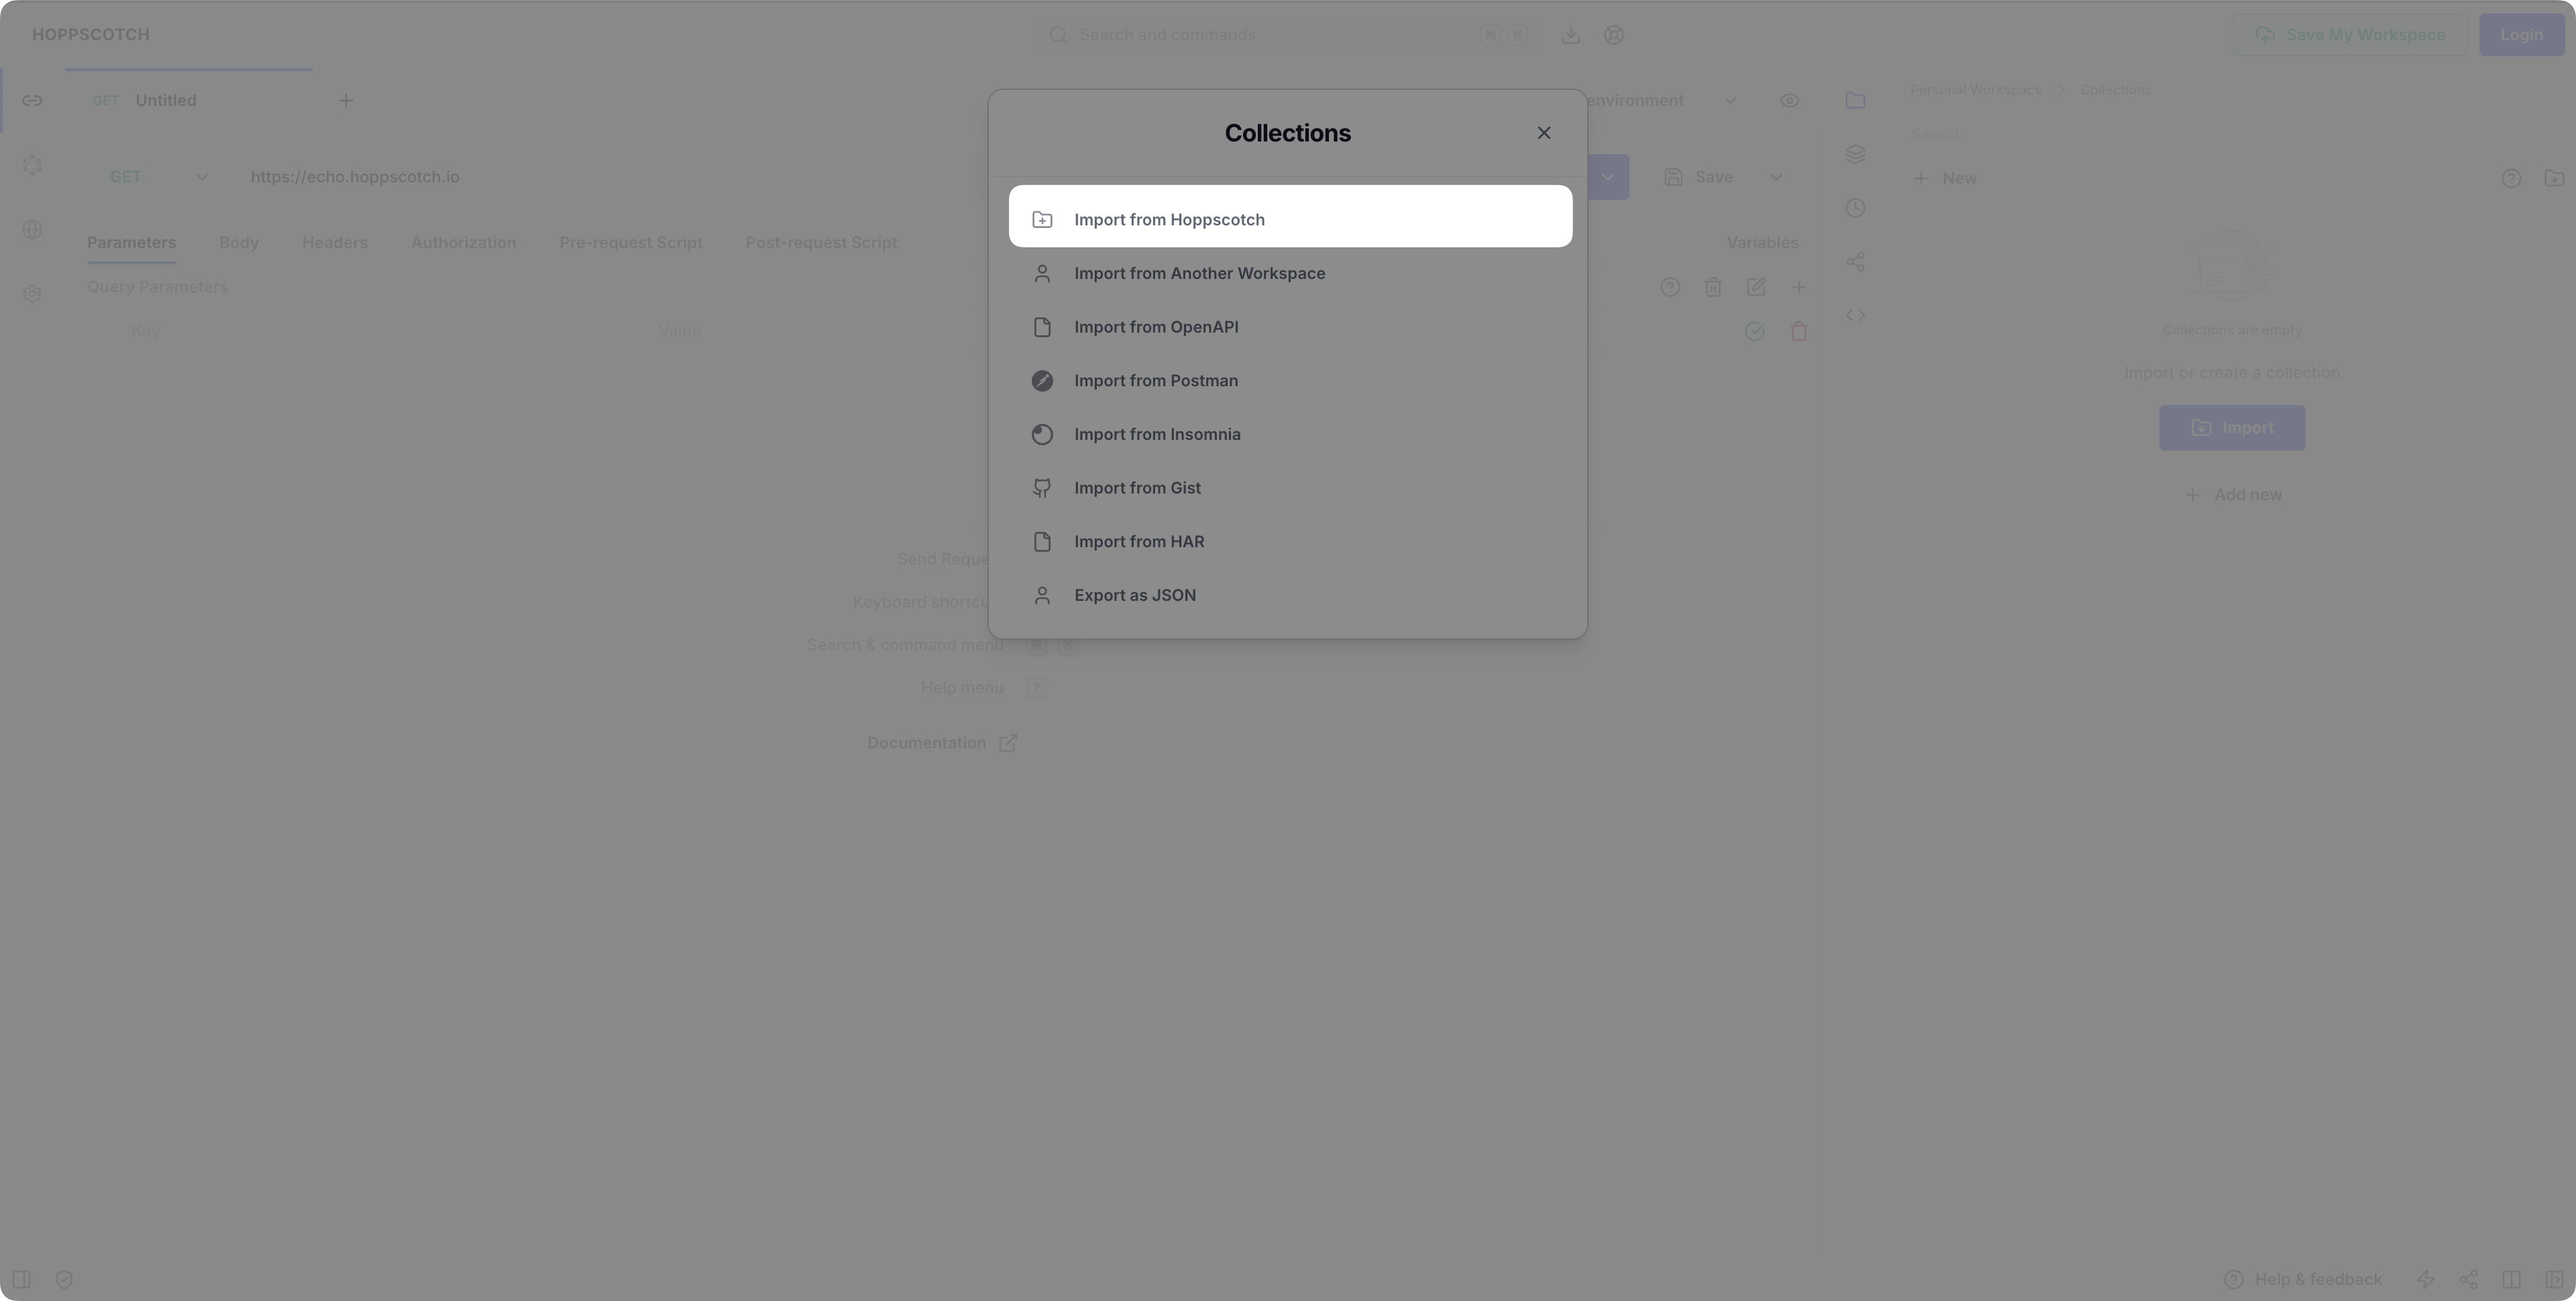Switch to the Headers tab
This screenshot has height=1301, width=2576.
(334, 243)
